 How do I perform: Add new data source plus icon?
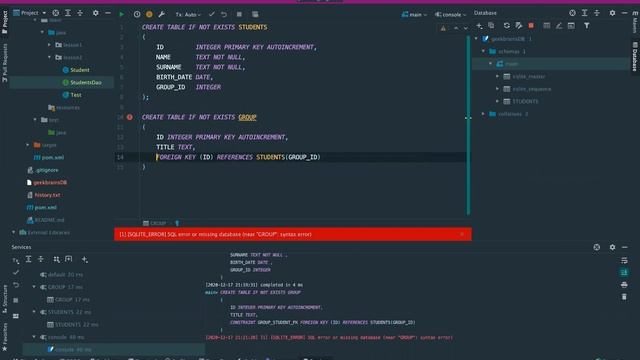(479, 26)
